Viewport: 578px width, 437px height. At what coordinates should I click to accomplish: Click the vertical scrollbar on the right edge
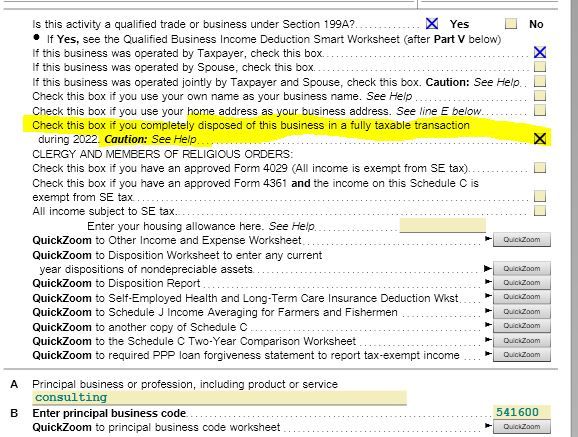(x=574, y=218)
